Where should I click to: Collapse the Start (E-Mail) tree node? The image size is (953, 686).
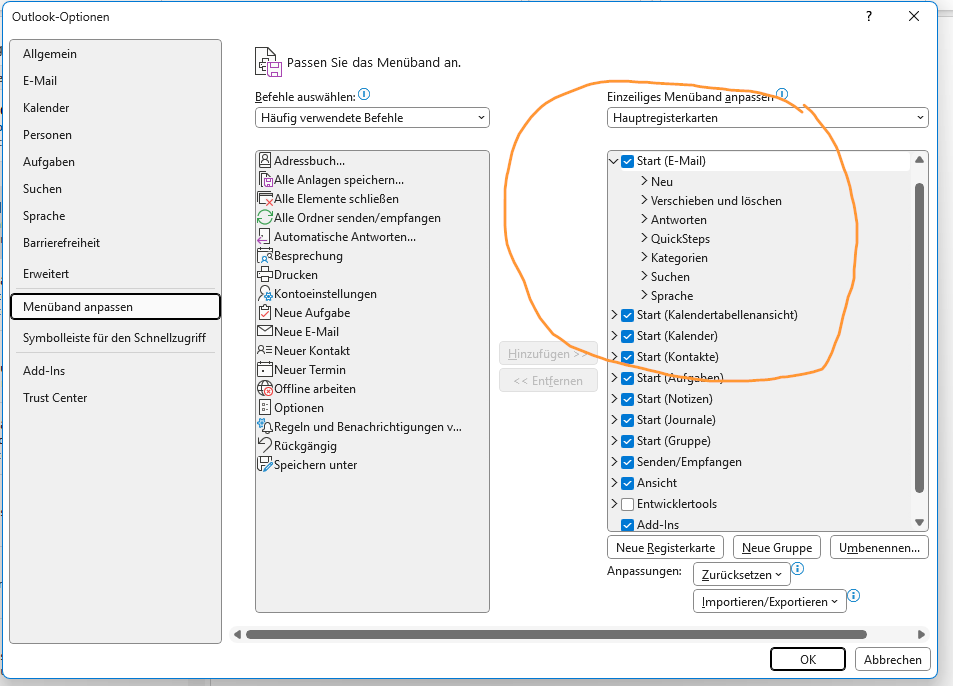tap(614, 161)
